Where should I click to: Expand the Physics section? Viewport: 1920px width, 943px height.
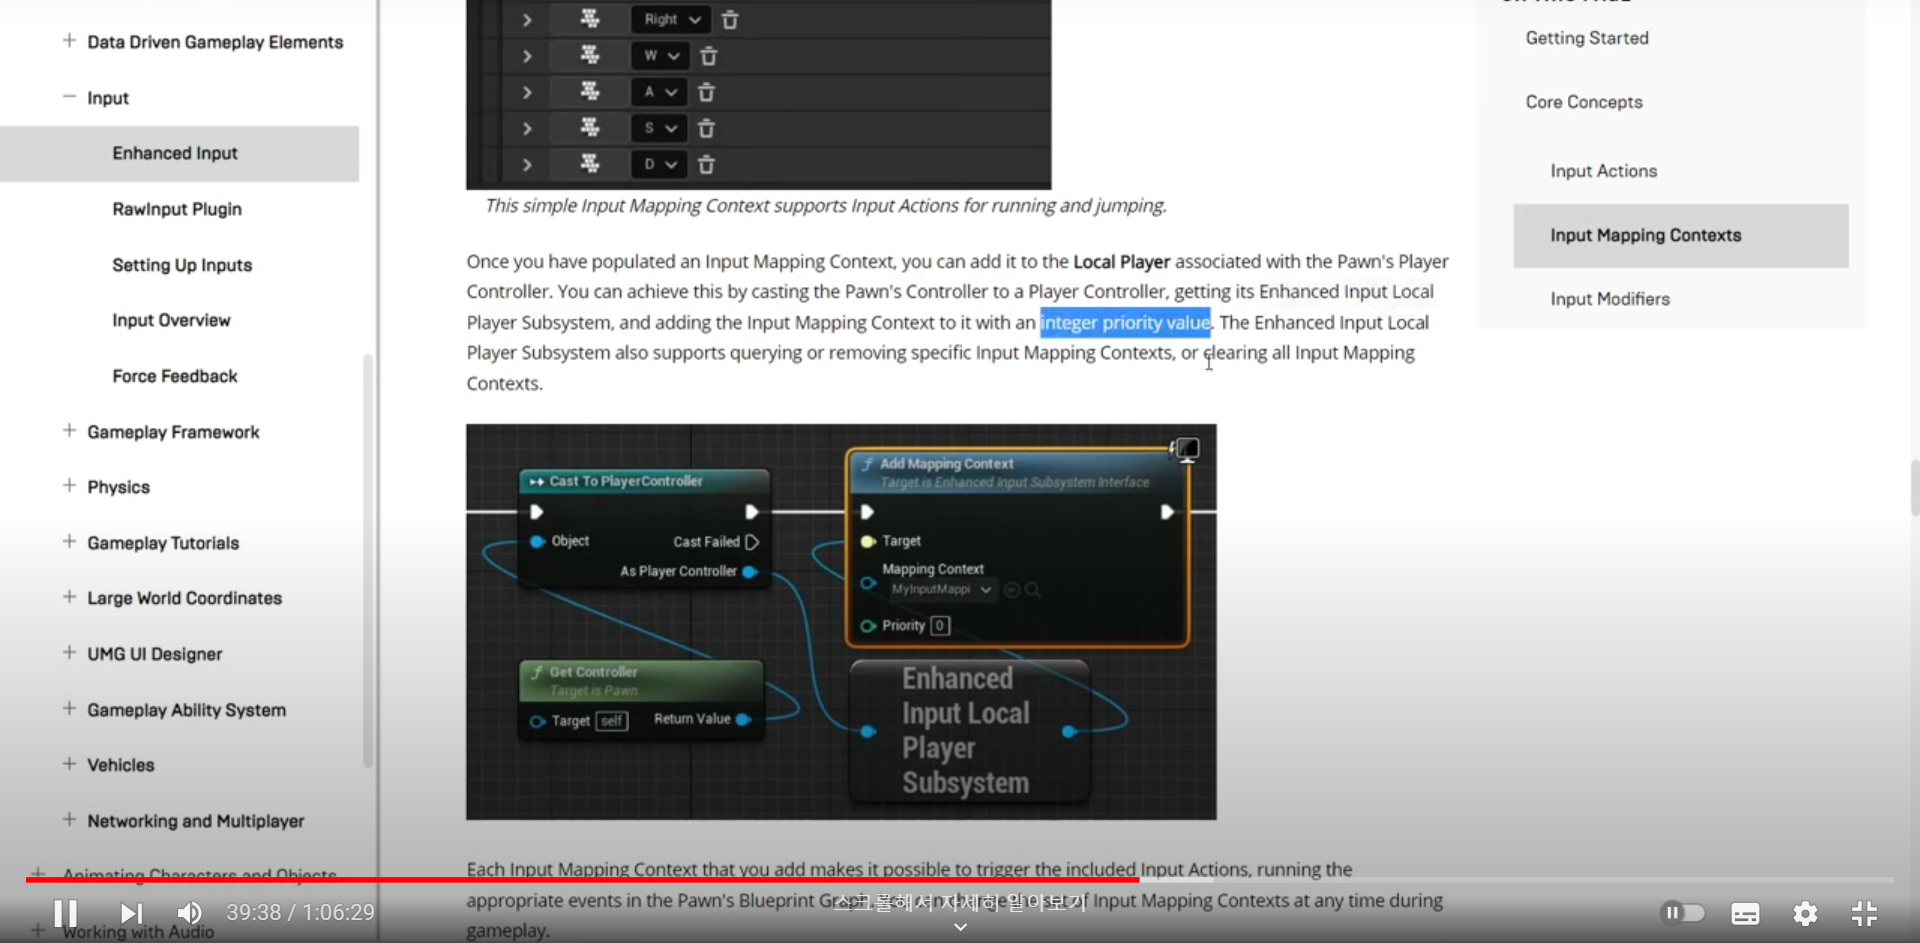click(x=69, y=486)
